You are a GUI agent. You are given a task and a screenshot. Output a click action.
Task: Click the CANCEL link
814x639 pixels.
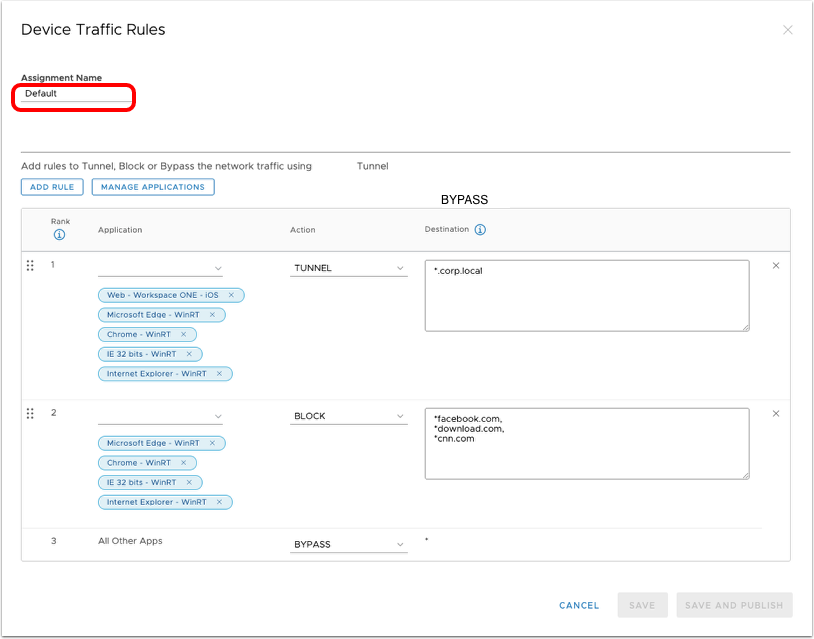coord(579,605)
